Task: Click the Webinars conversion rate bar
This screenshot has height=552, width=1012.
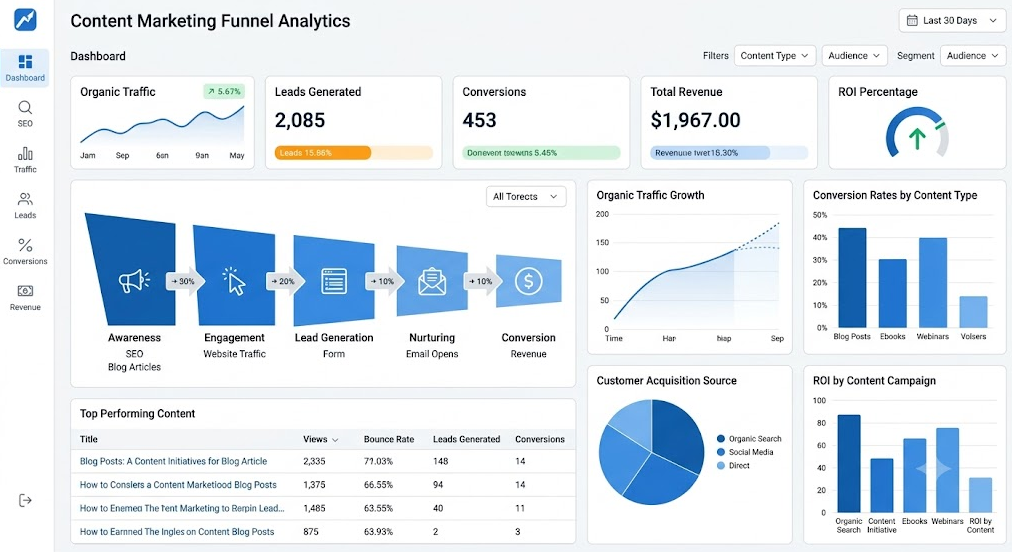Action: [x=933, y=283]
